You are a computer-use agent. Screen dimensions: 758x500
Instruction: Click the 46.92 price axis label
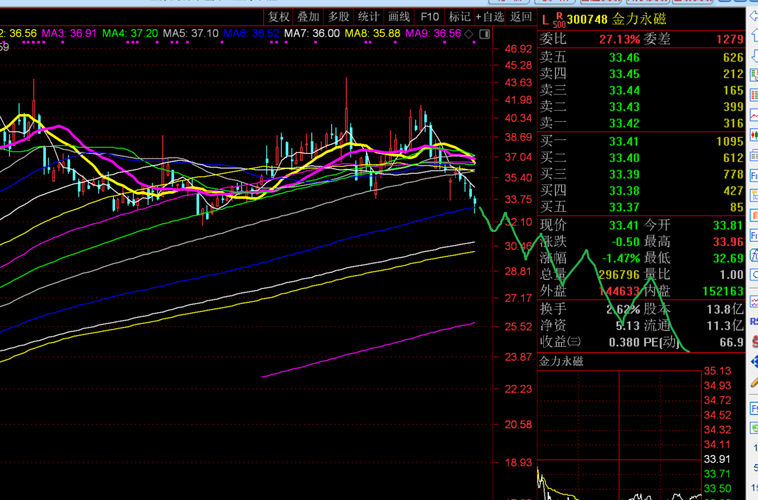pyautogui.click(x=518, y=49)
